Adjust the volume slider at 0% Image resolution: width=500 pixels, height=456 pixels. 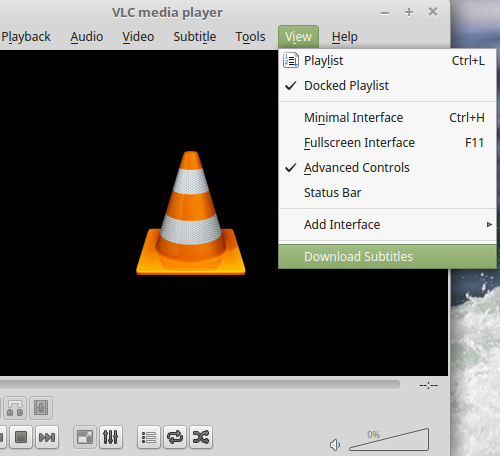coord(389,439)
